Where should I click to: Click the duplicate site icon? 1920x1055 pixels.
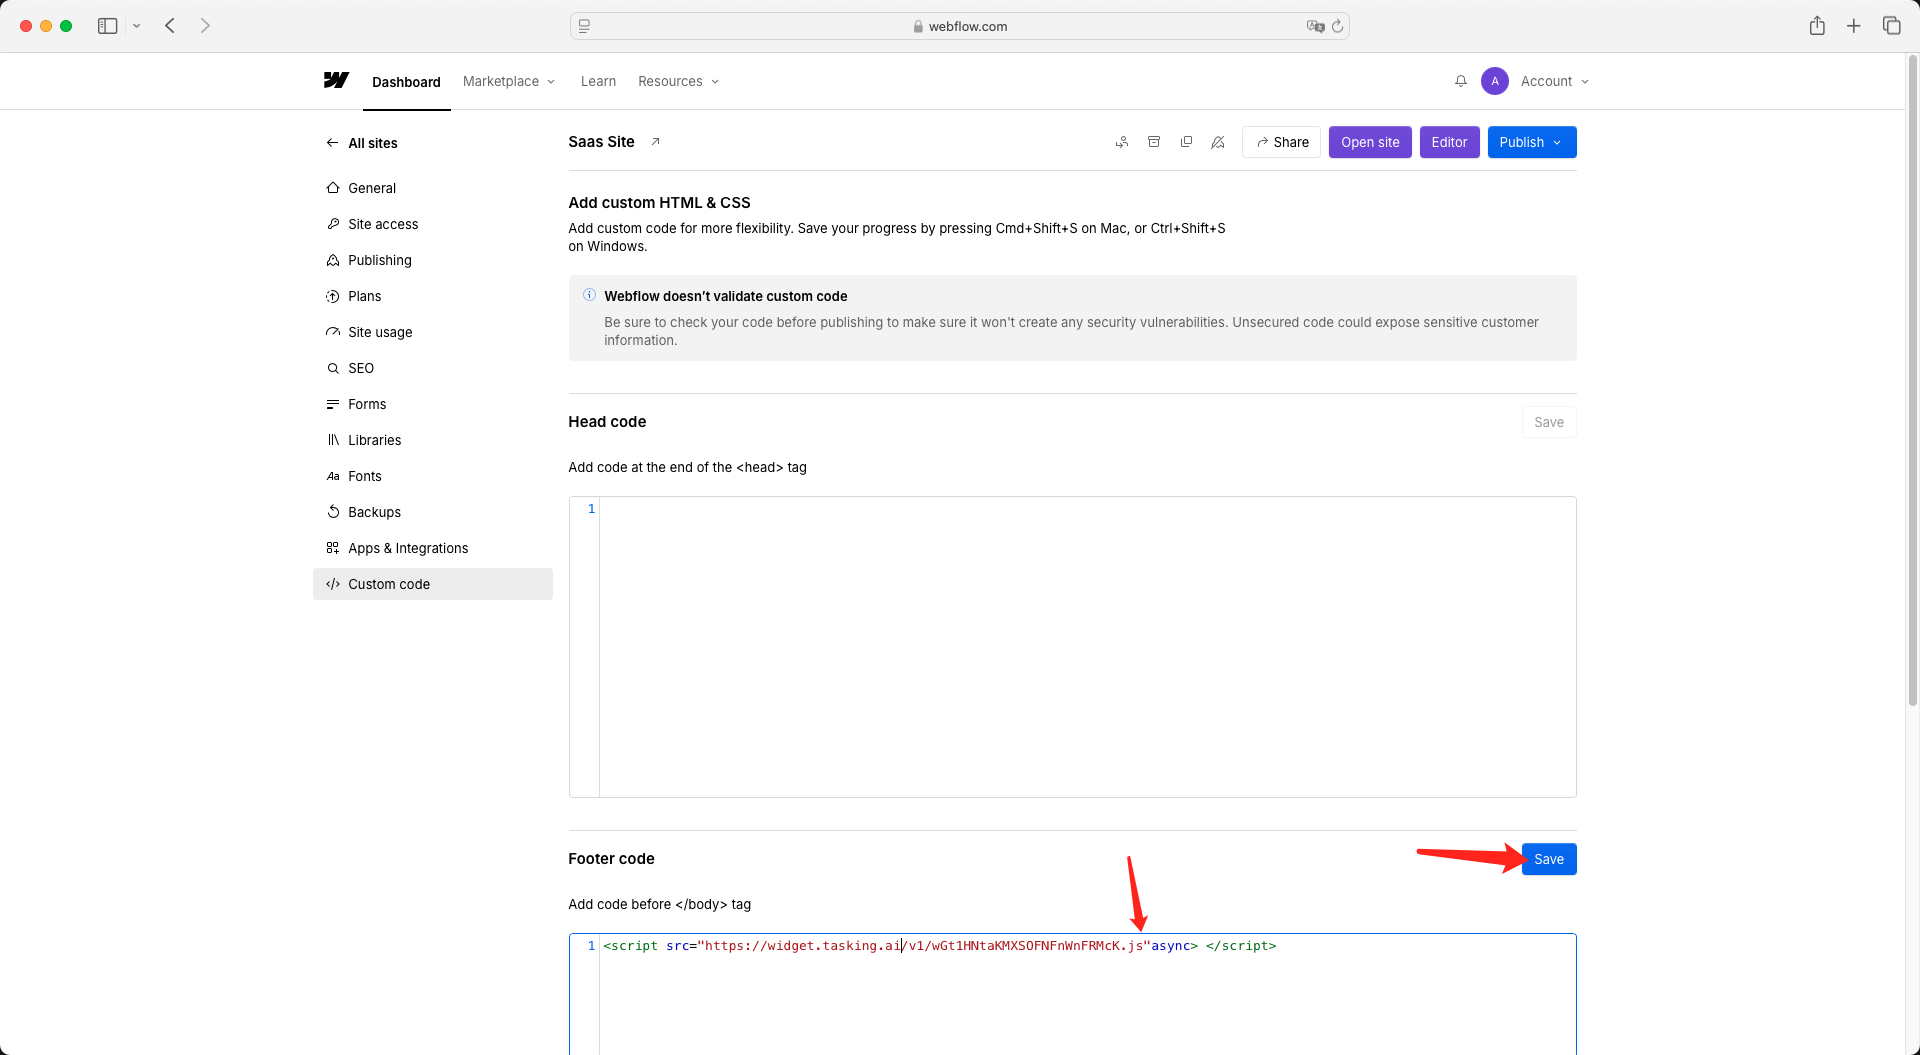(x=1186, y=142)
